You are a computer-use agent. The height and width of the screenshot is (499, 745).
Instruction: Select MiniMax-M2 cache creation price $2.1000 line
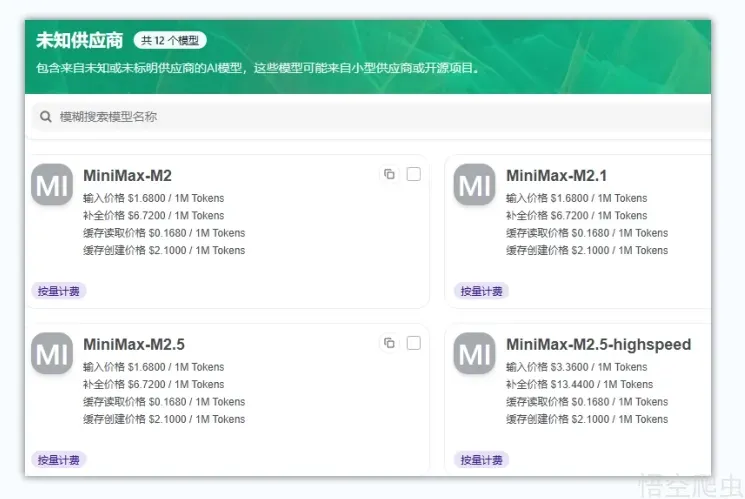pyautogui.click(x=164, y=250)
